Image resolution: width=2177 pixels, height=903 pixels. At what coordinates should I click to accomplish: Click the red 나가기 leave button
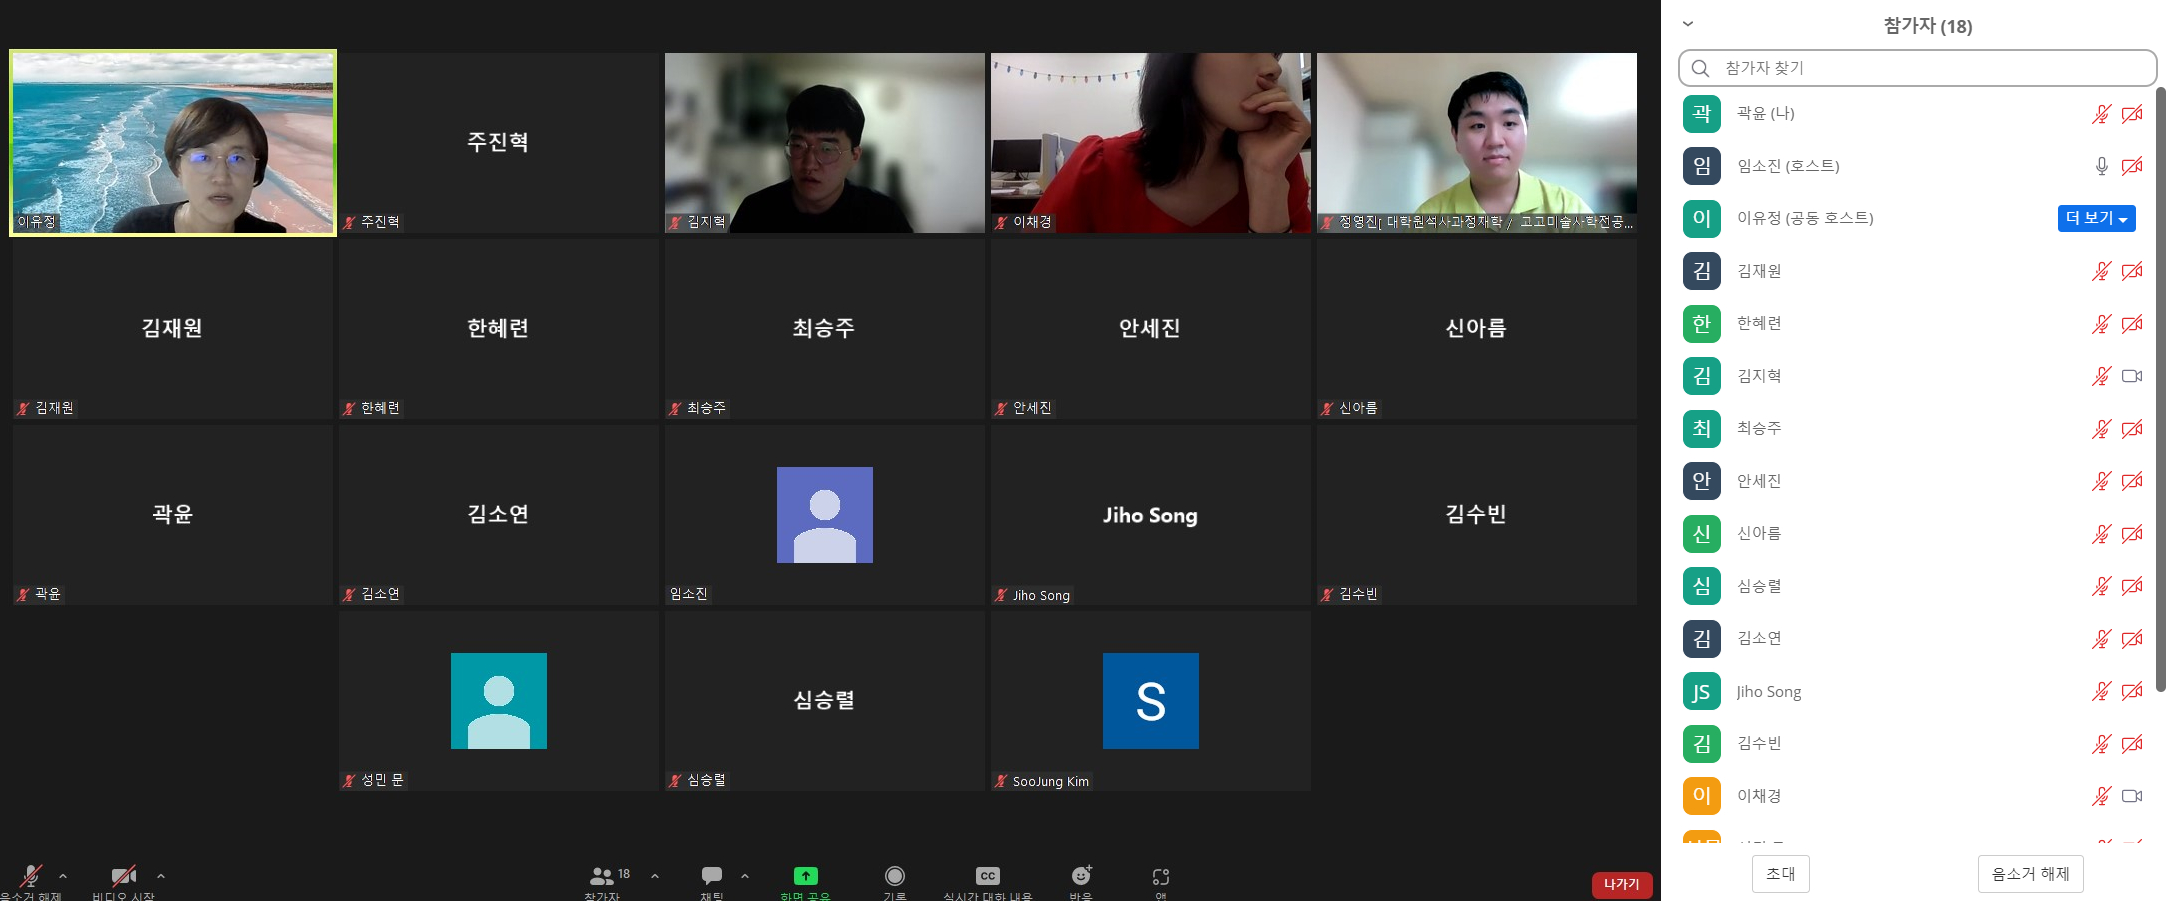1621,884
